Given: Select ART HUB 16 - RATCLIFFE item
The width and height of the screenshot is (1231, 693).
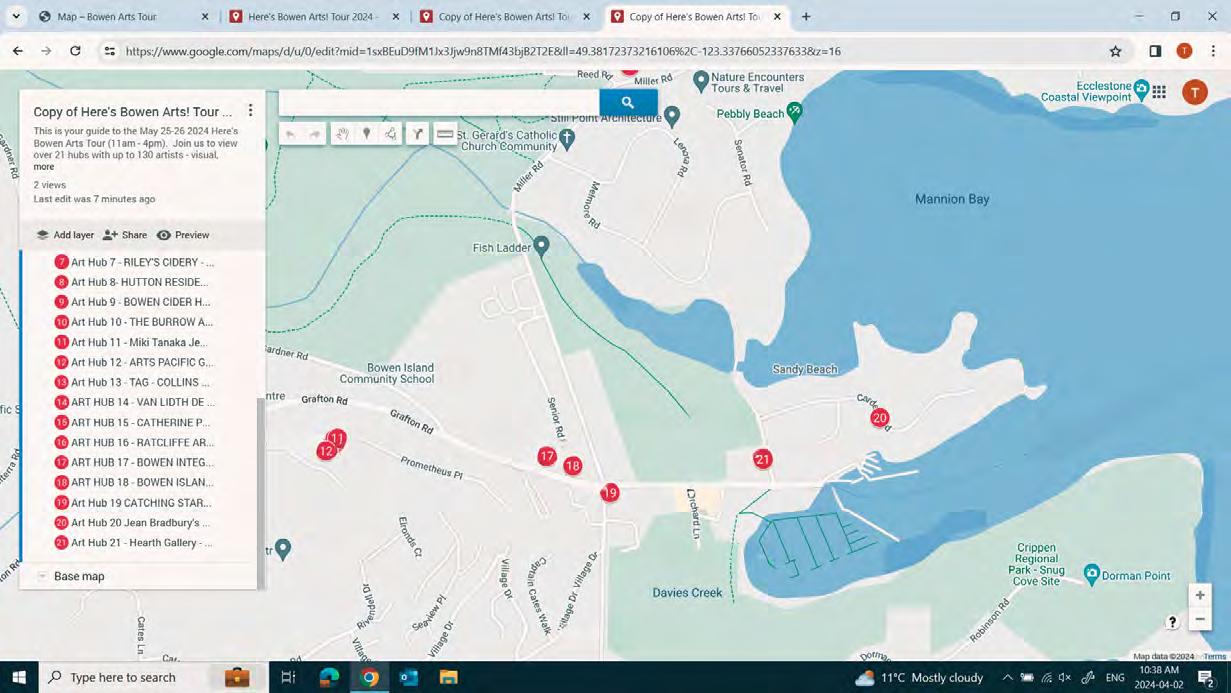Looking at the screenshot, I should click(135, 442).
